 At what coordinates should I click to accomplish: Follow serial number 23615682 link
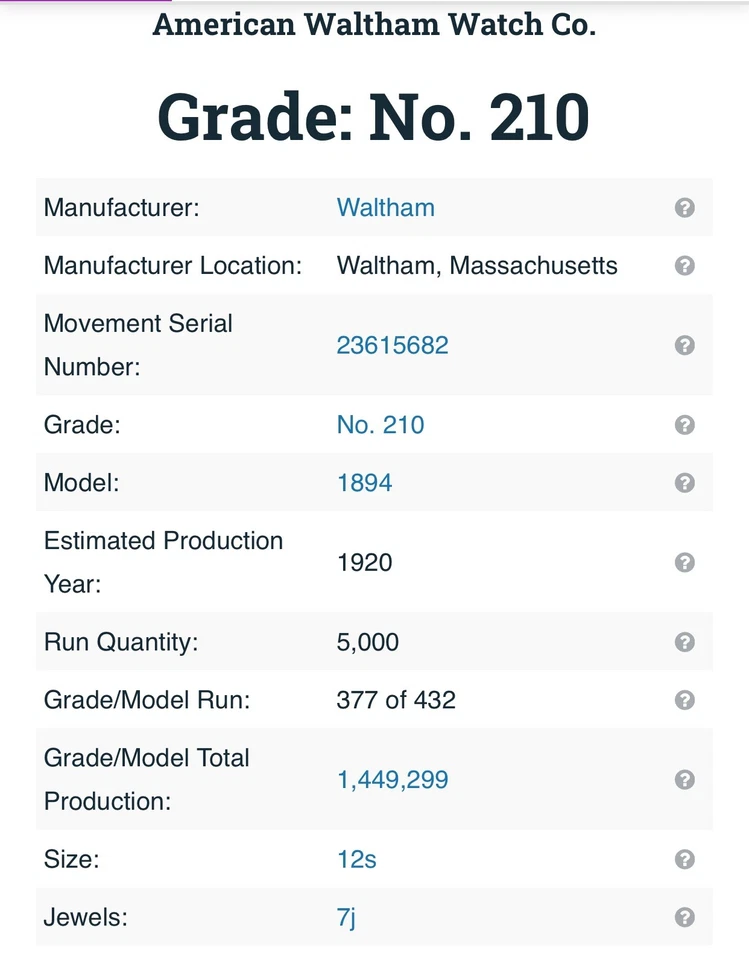(392, 345)
